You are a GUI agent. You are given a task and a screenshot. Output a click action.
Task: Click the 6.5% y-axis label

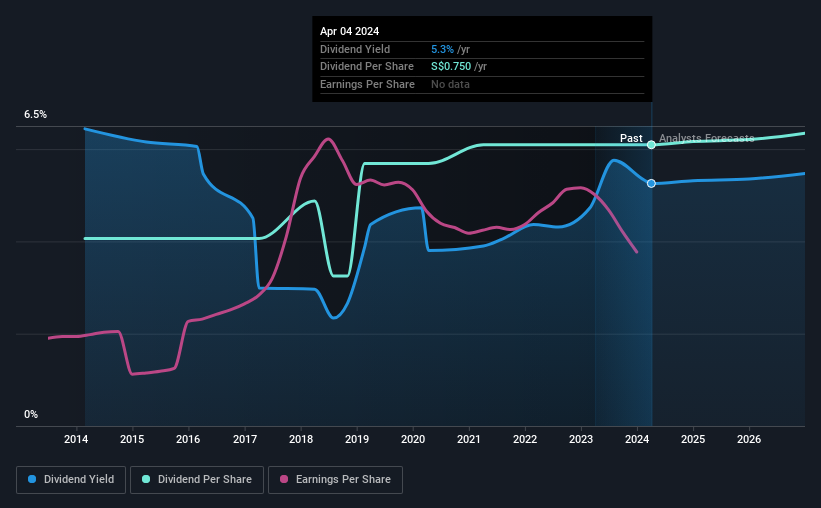(36, 114)
